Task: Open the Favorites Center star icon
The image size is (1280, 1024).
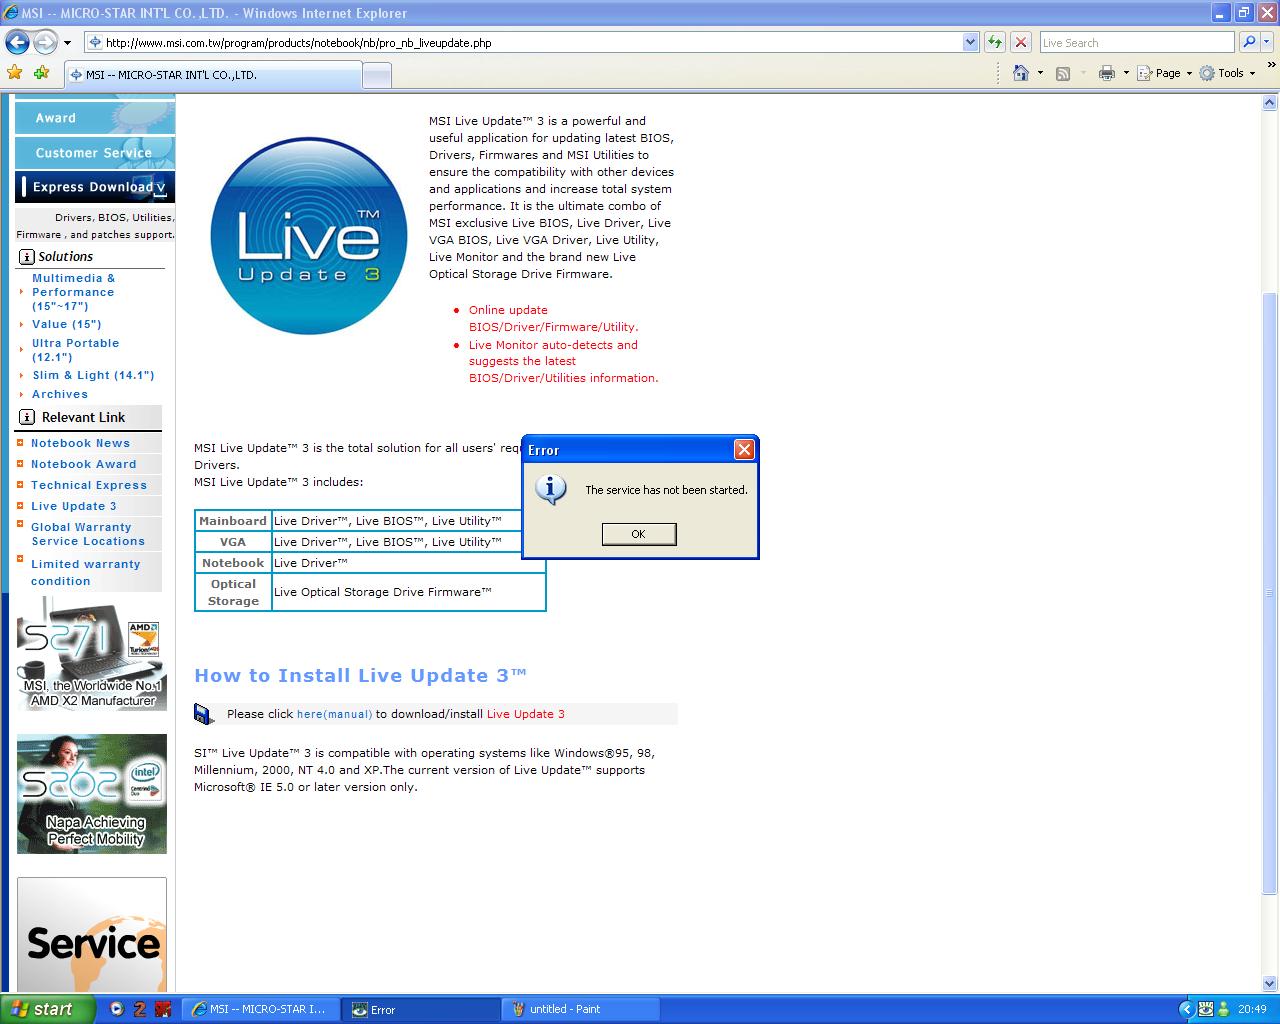Action: (14, 73)
